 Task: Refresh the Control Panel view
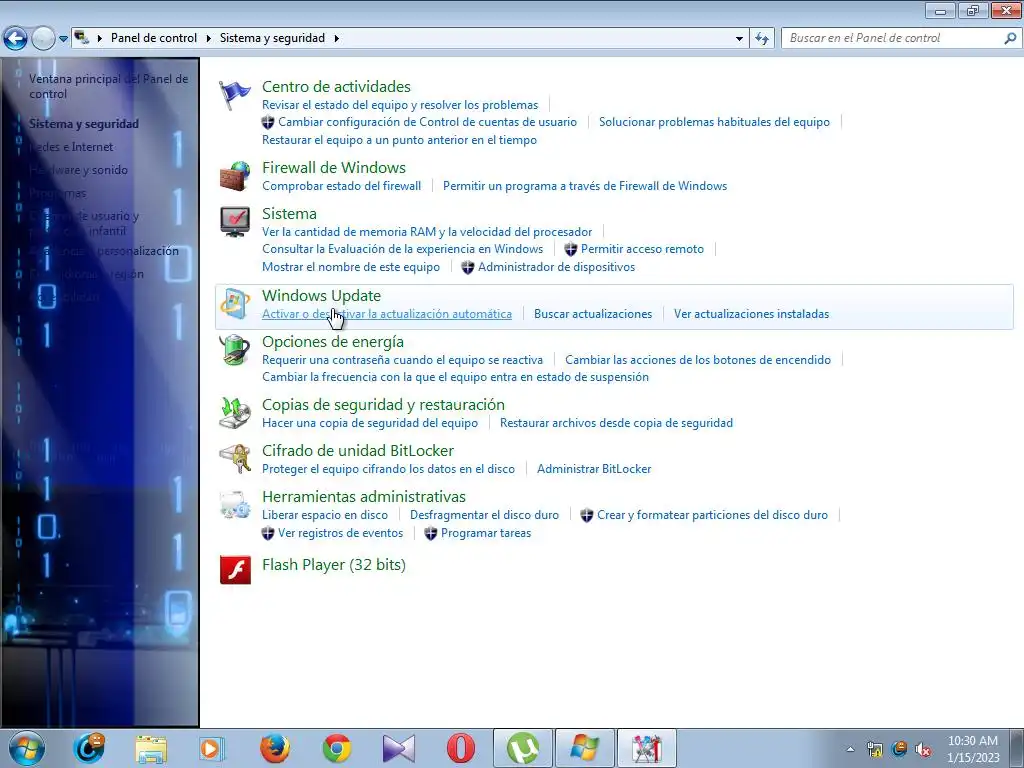761,39
